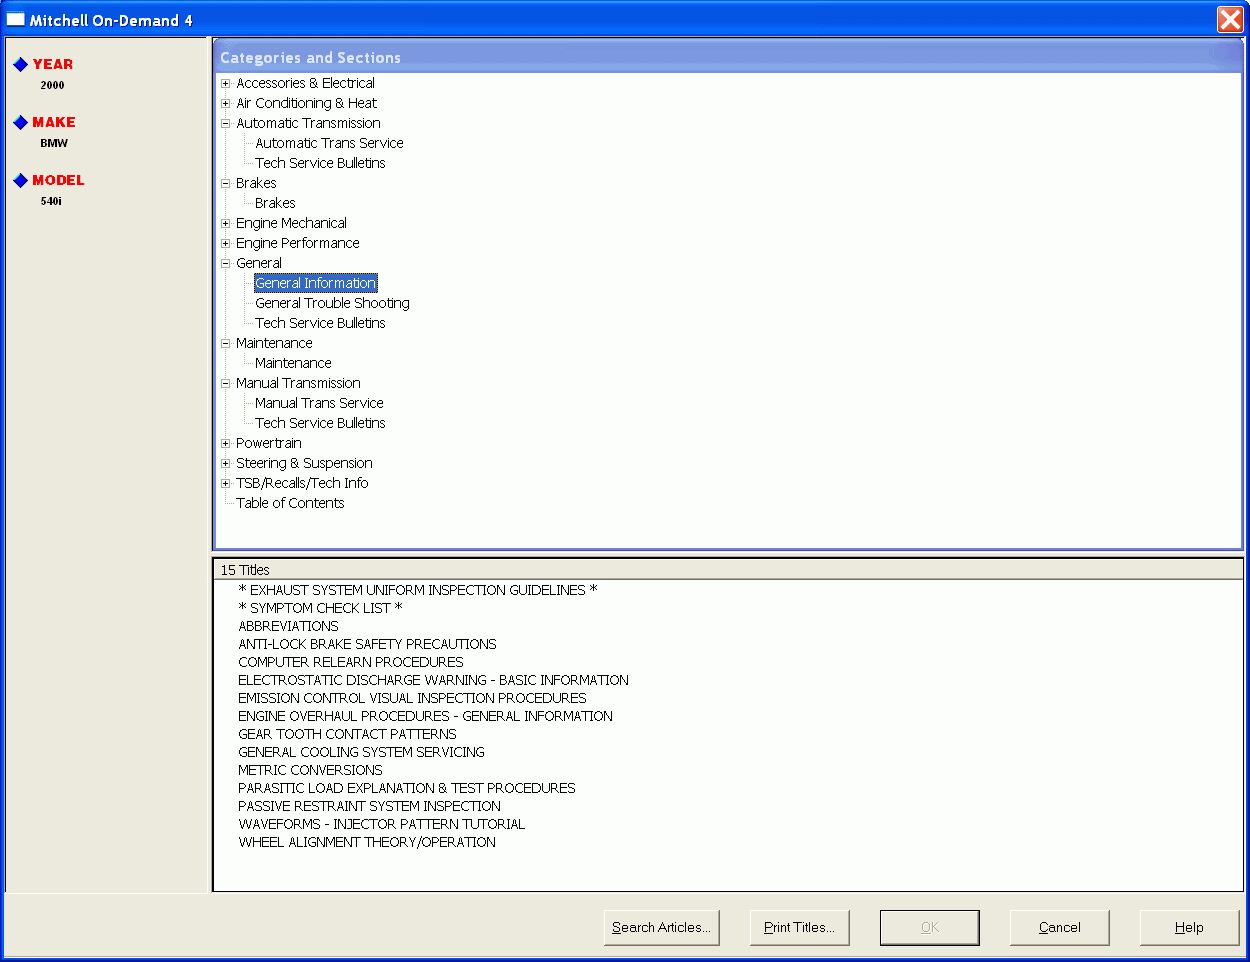Select the Automatic Transmission tree label
Viewport: 1250px width, 962px height.
308,123
